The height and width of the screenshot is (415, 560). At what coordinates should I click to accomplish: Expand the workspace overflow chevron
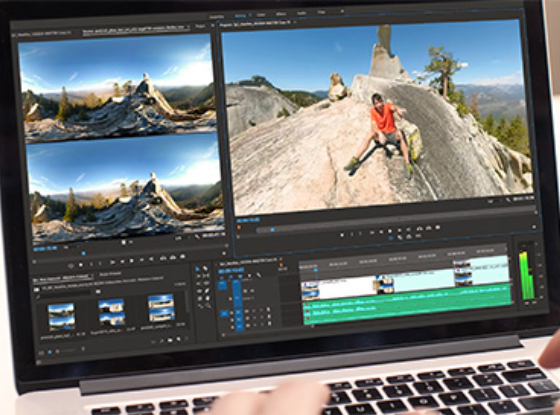click(x=342, y=11)
